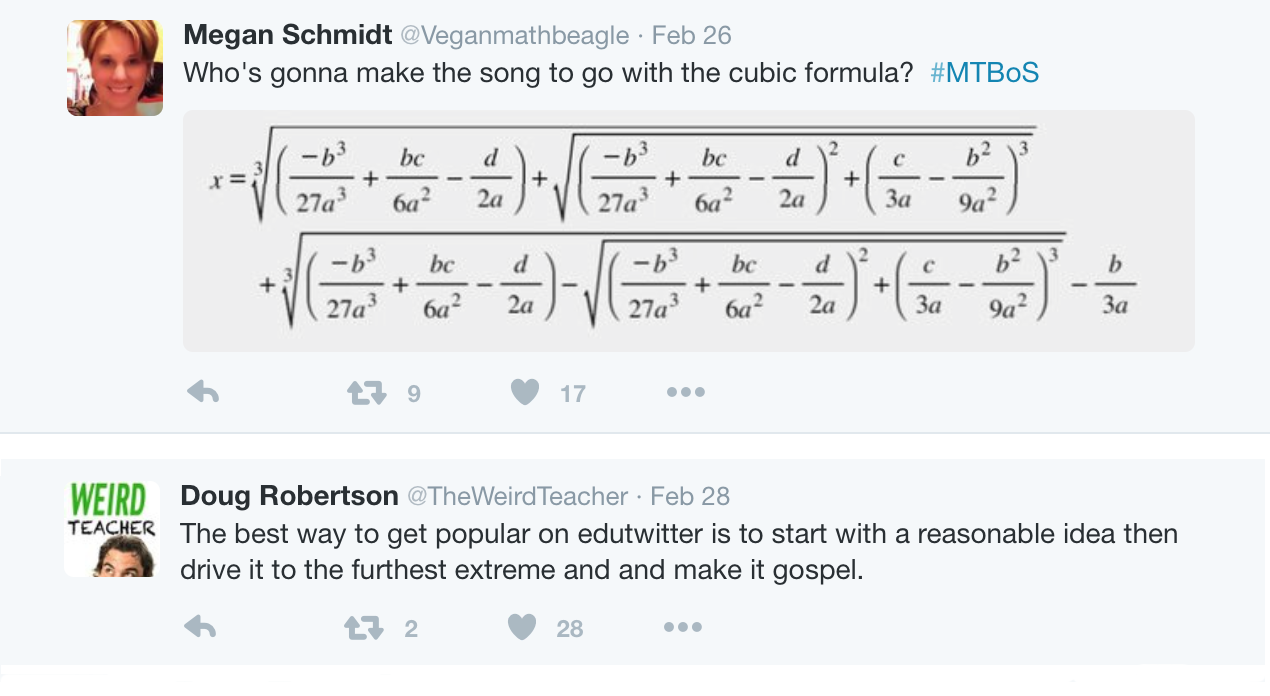Retweet Doug Robertson's edutwitter tweet
Image resolution: width=1270 pixels, height=696 pixels.
coord(362,628)
